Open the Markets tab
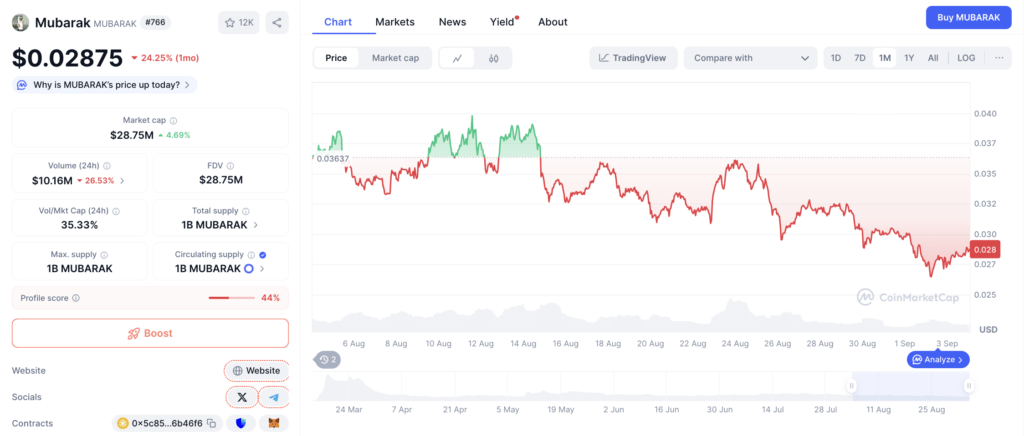1024x436 pixels. click(x=394, y=22)
